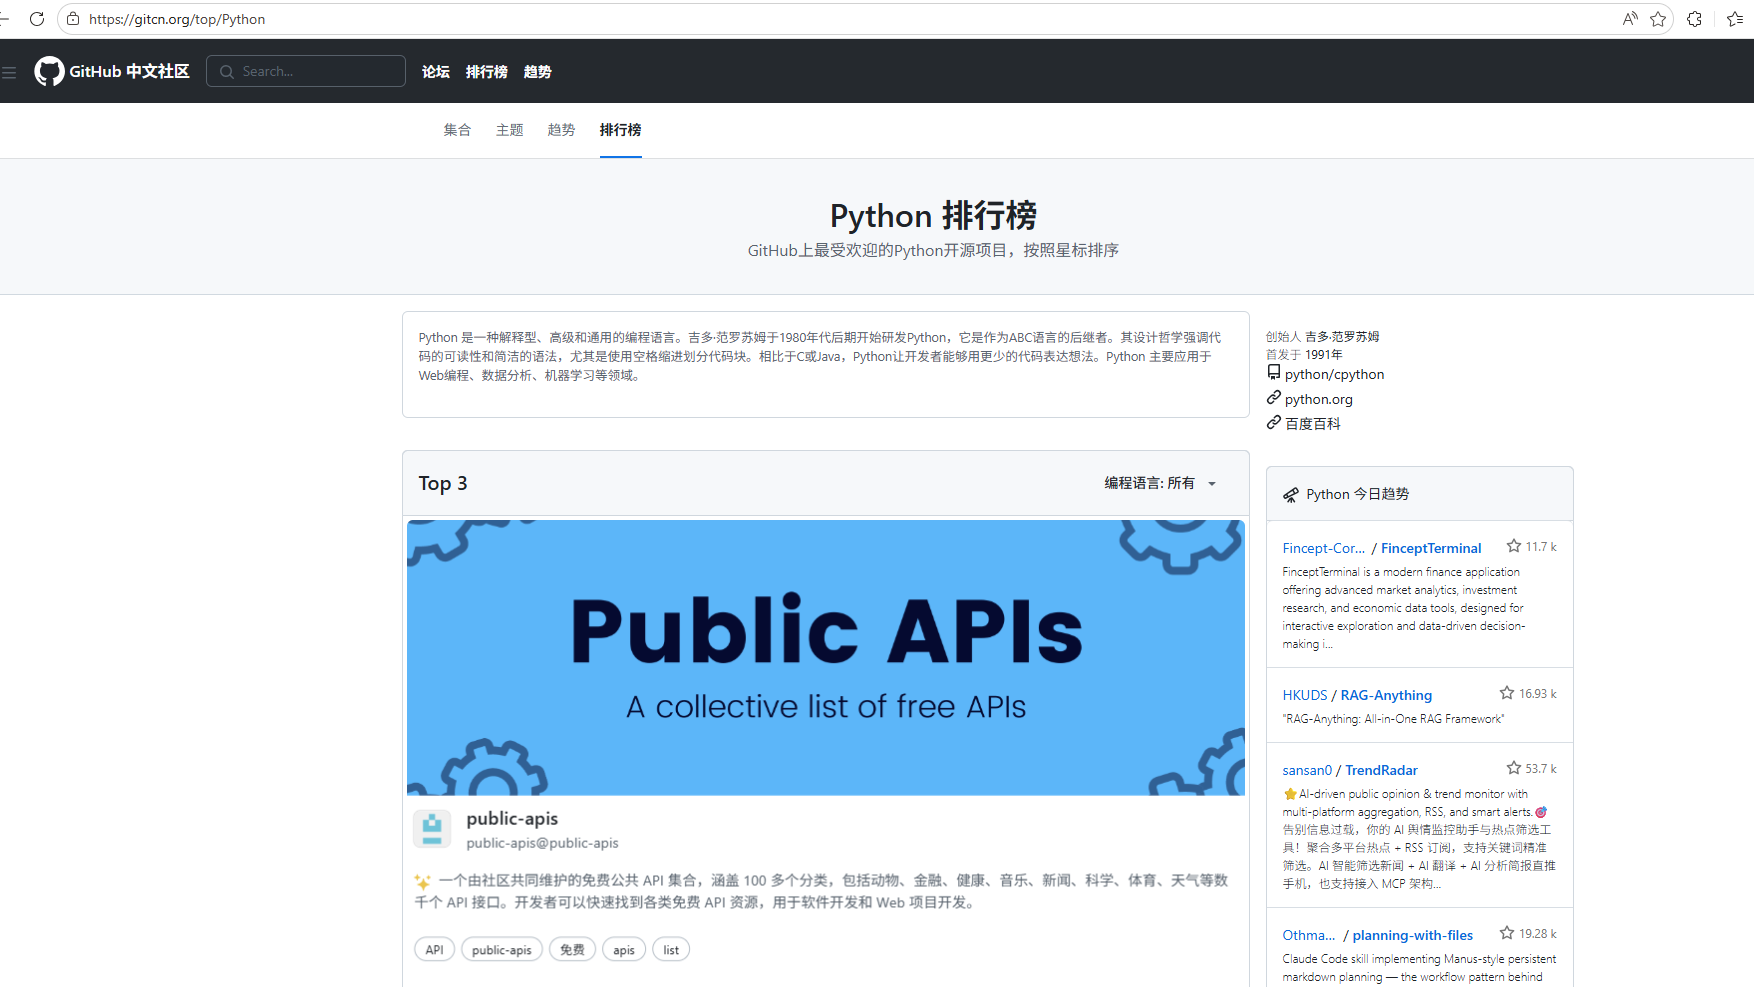The width and height of the screenshot is (1754, 987).
Task: Click the browser refresh icon
Action: tap(37, 19)
